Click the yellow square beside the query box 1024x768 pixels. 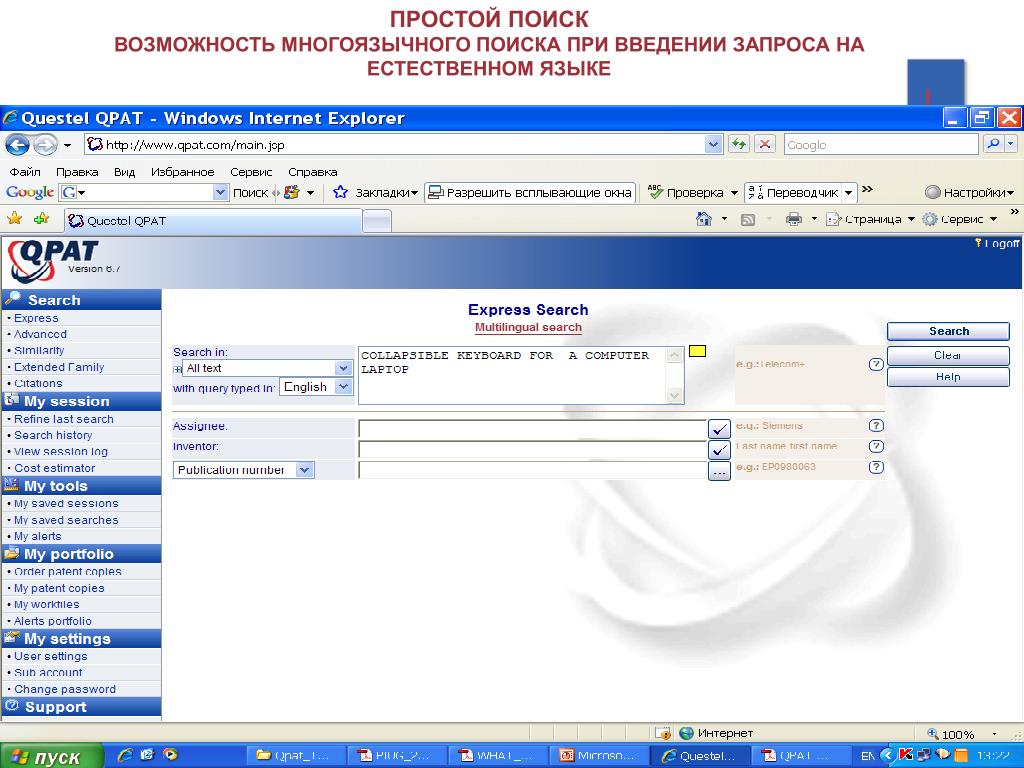pyautogui.click(x=697, y=351)
